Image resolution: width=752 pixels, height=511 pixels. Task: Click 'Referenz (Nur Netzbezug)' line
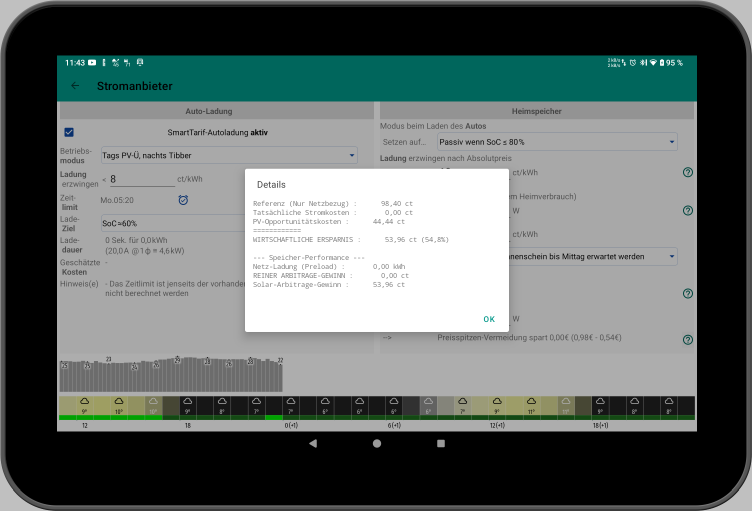332,203
